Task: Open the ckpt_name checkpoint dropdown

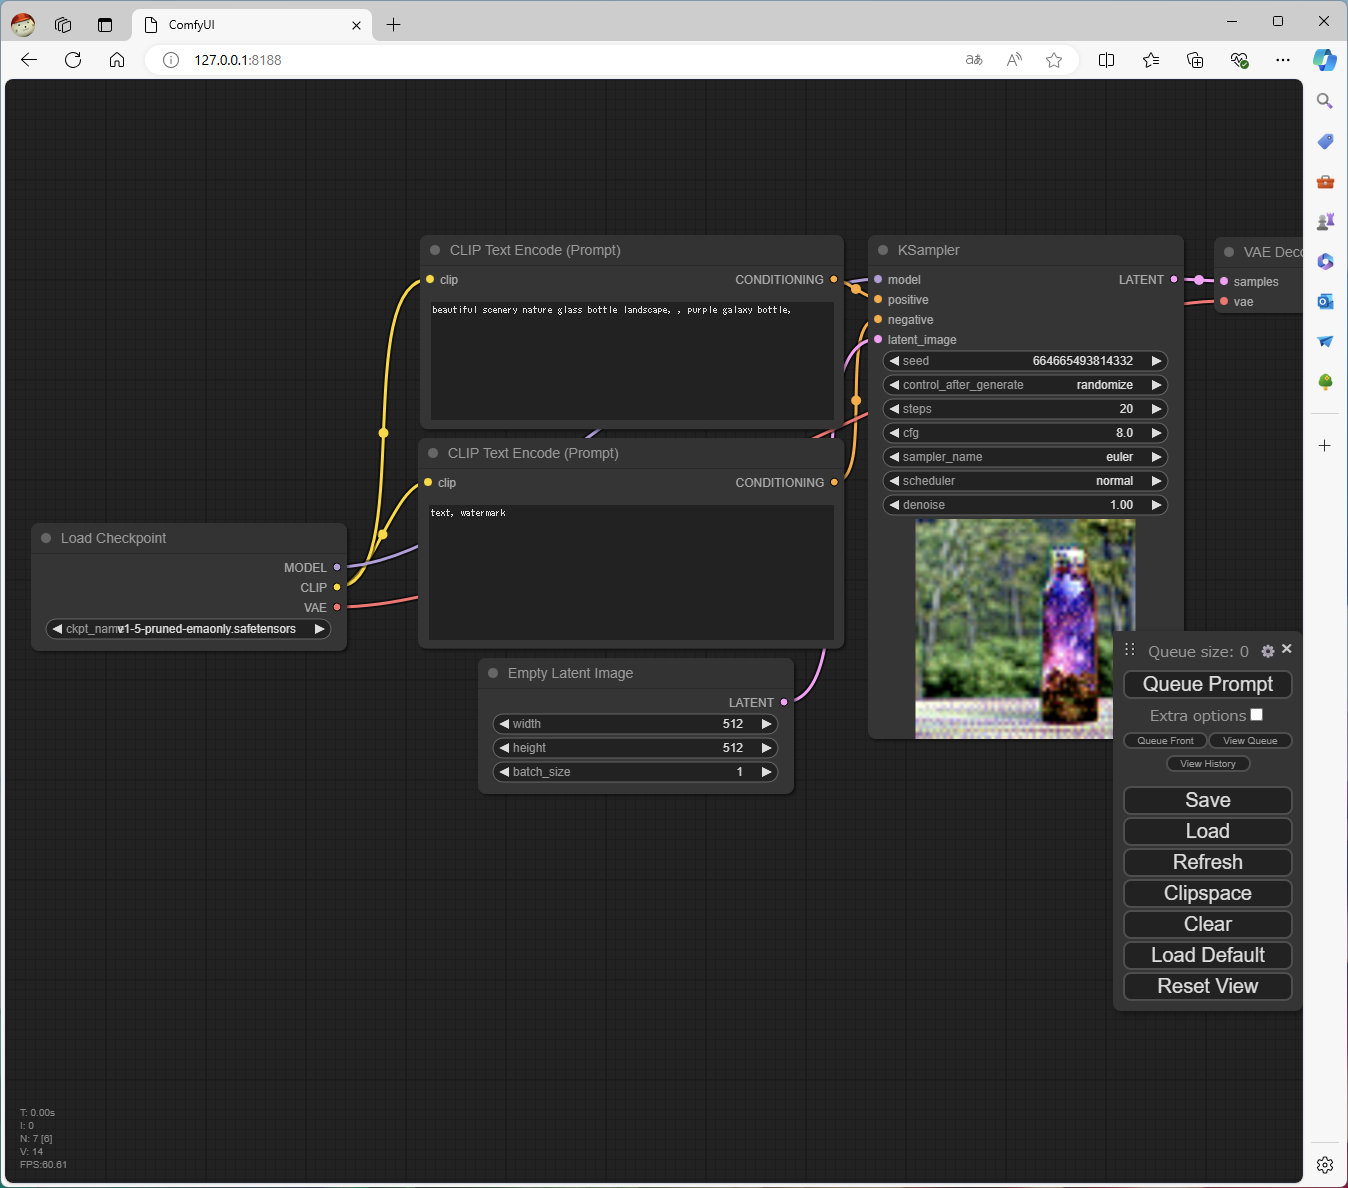Action: tap(189, 629)
